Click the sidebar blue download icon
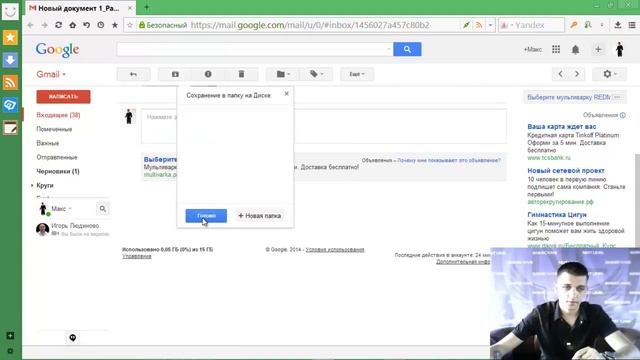 [x=10, y=60]
